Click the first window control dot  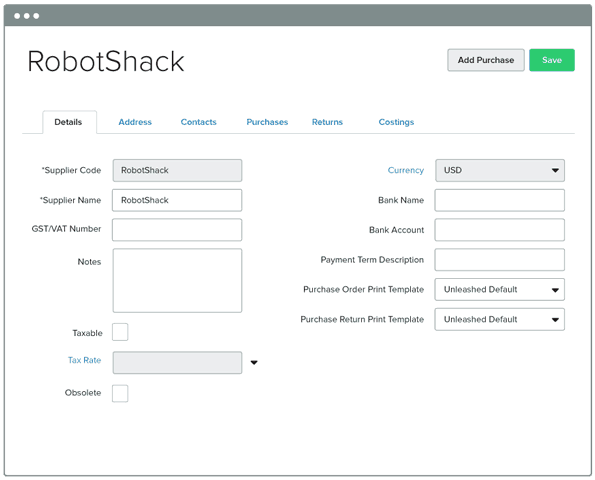17,16
